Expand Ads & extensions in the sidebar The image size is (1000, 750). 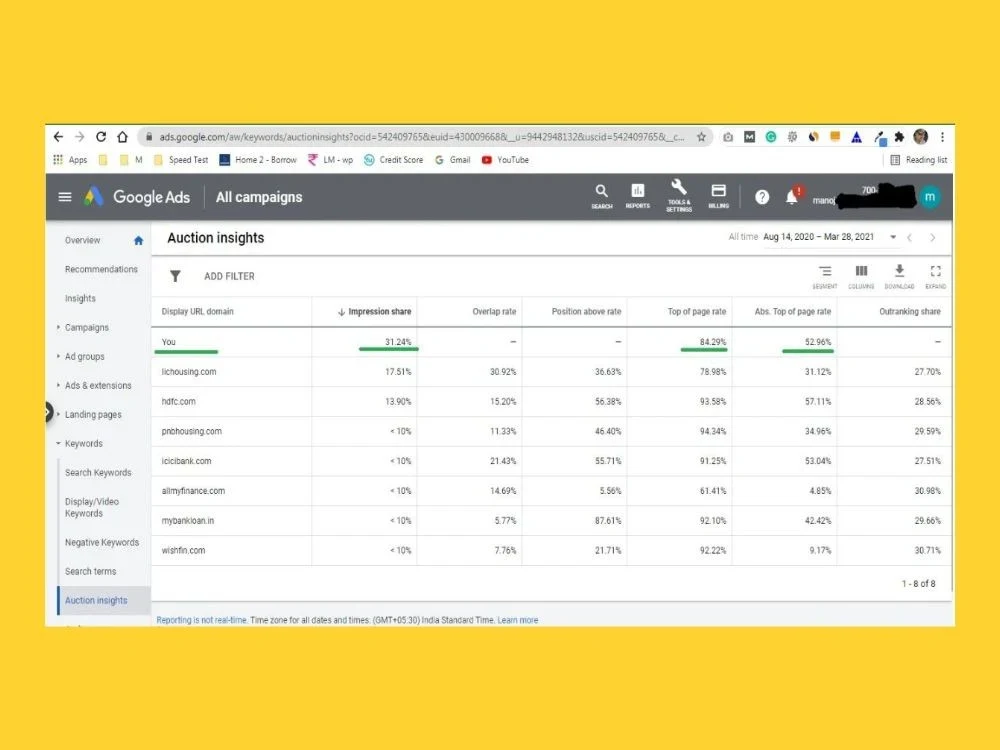(98, 385)
